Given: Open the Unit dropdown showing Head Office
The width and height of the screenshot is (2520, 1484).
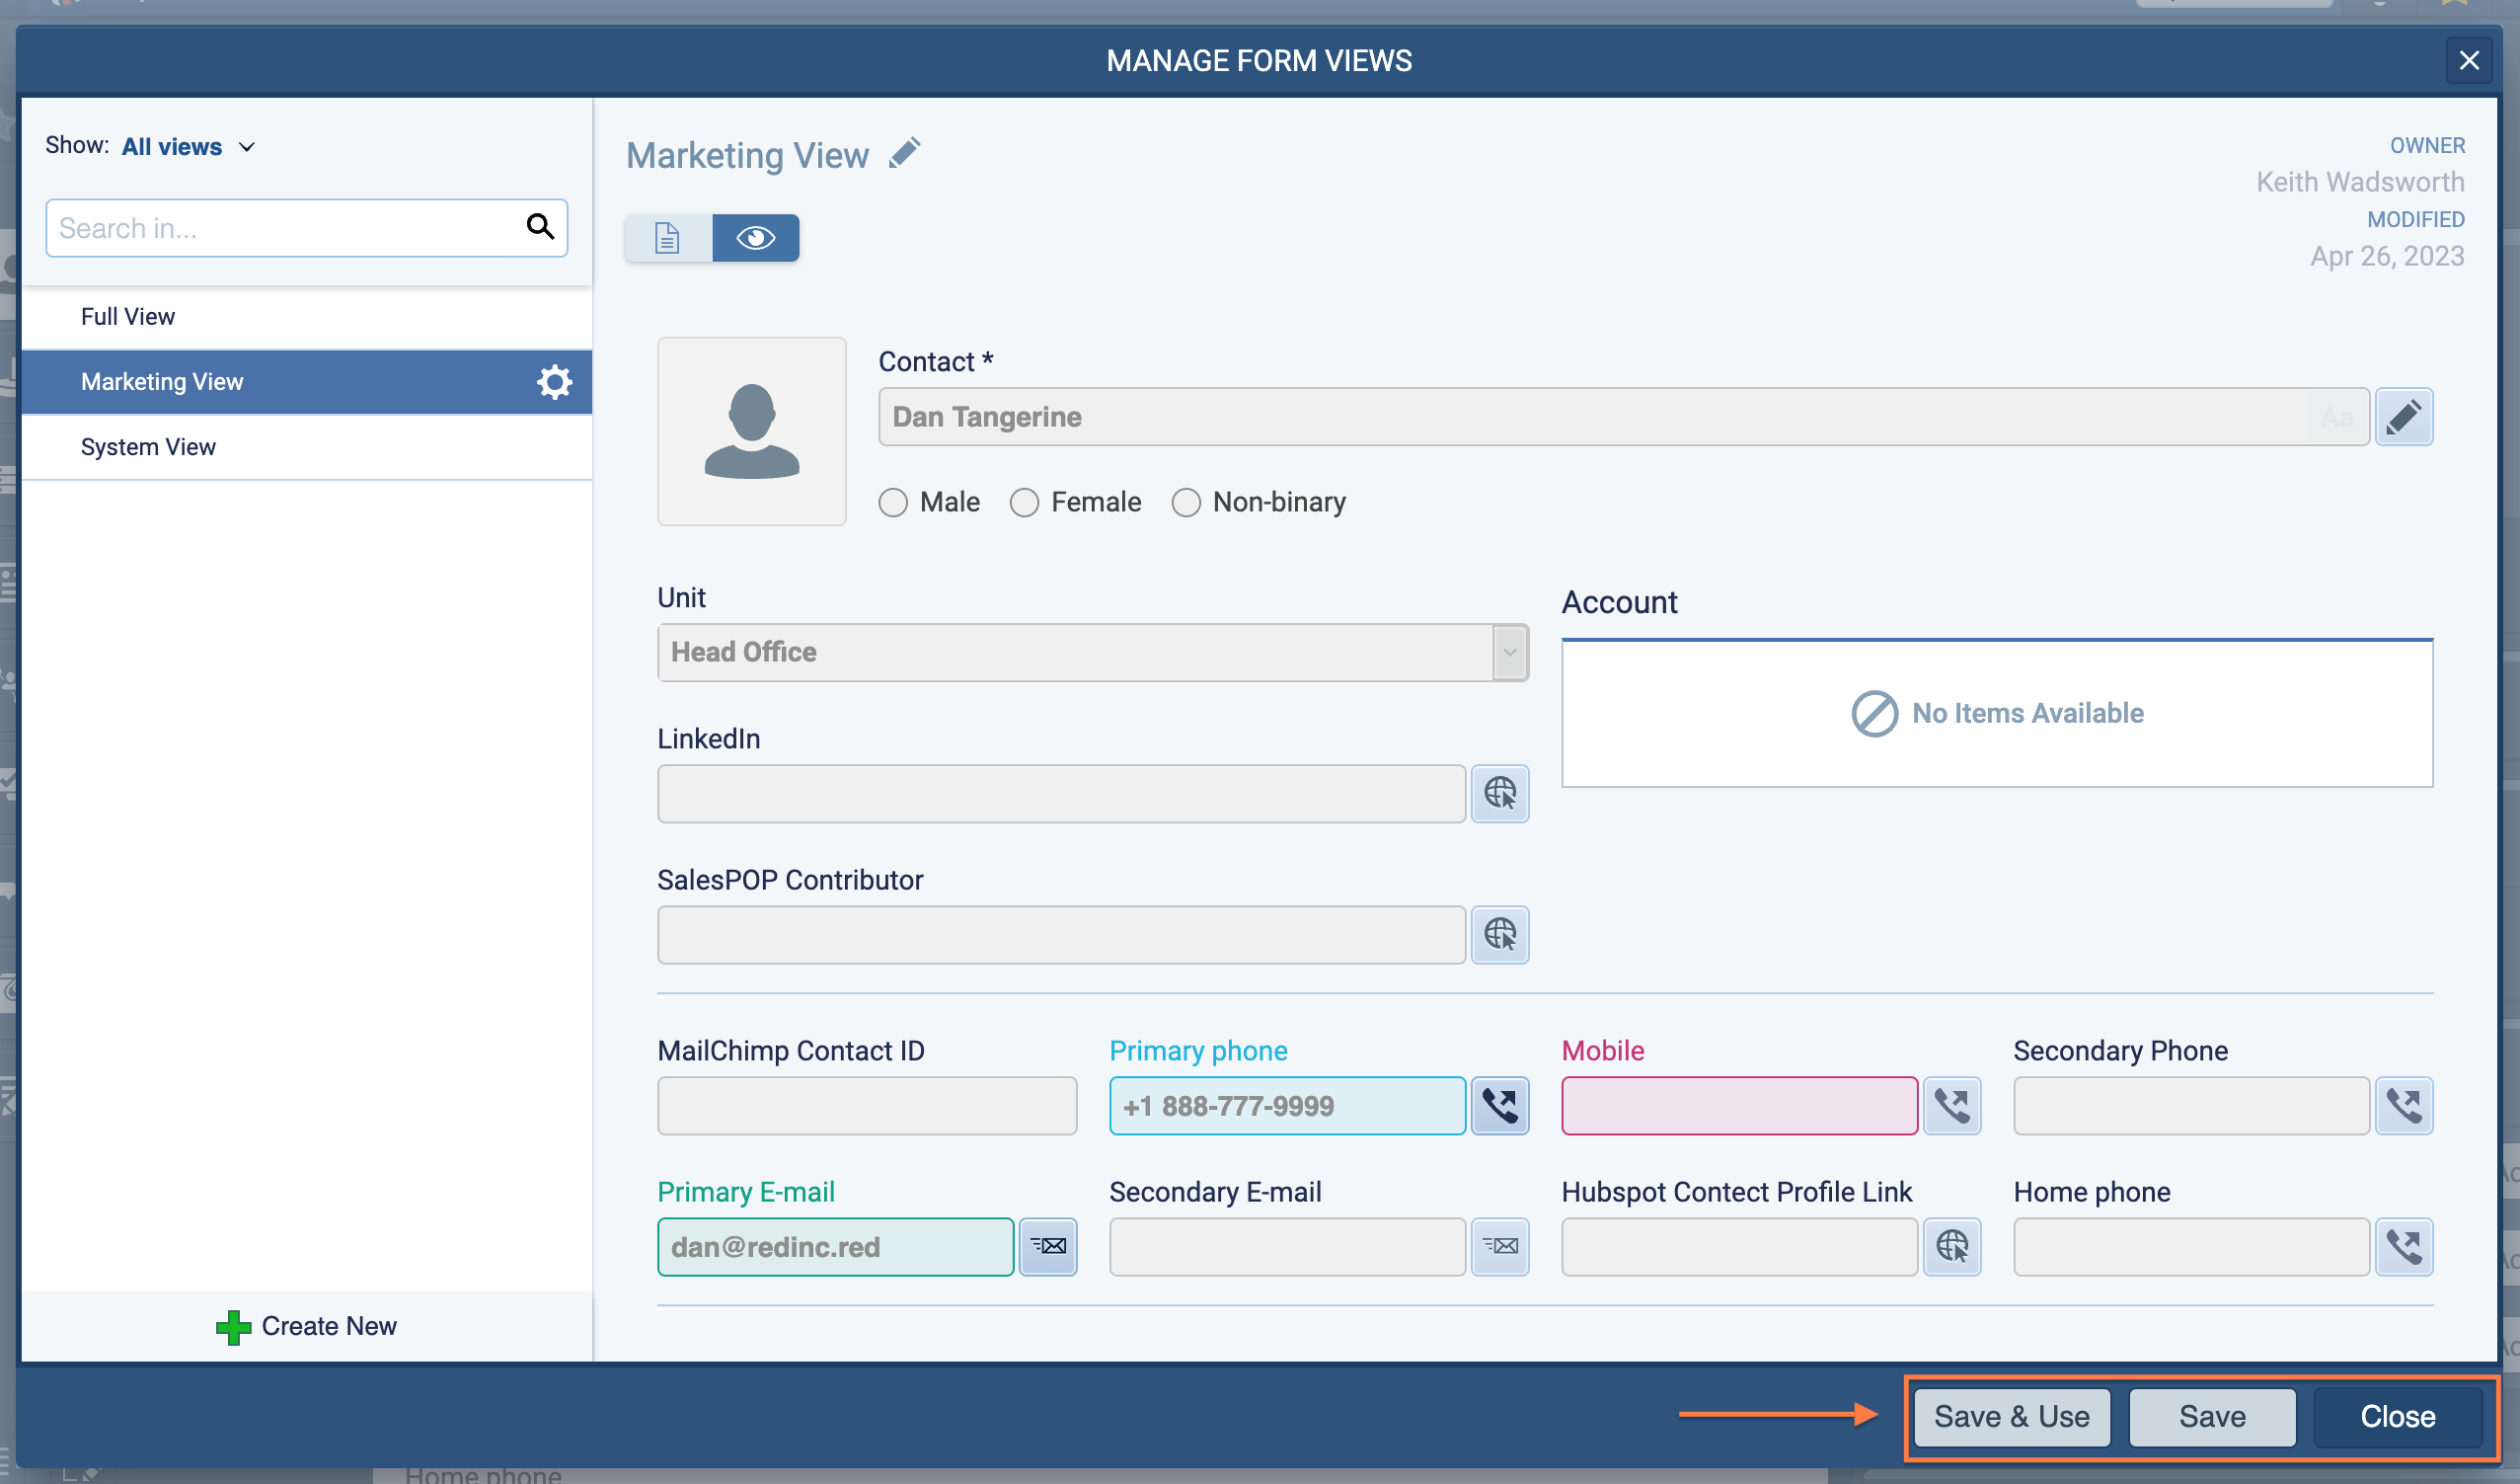Looking at the screenshot, I should pyautogui.click(x=1508, y=652).
